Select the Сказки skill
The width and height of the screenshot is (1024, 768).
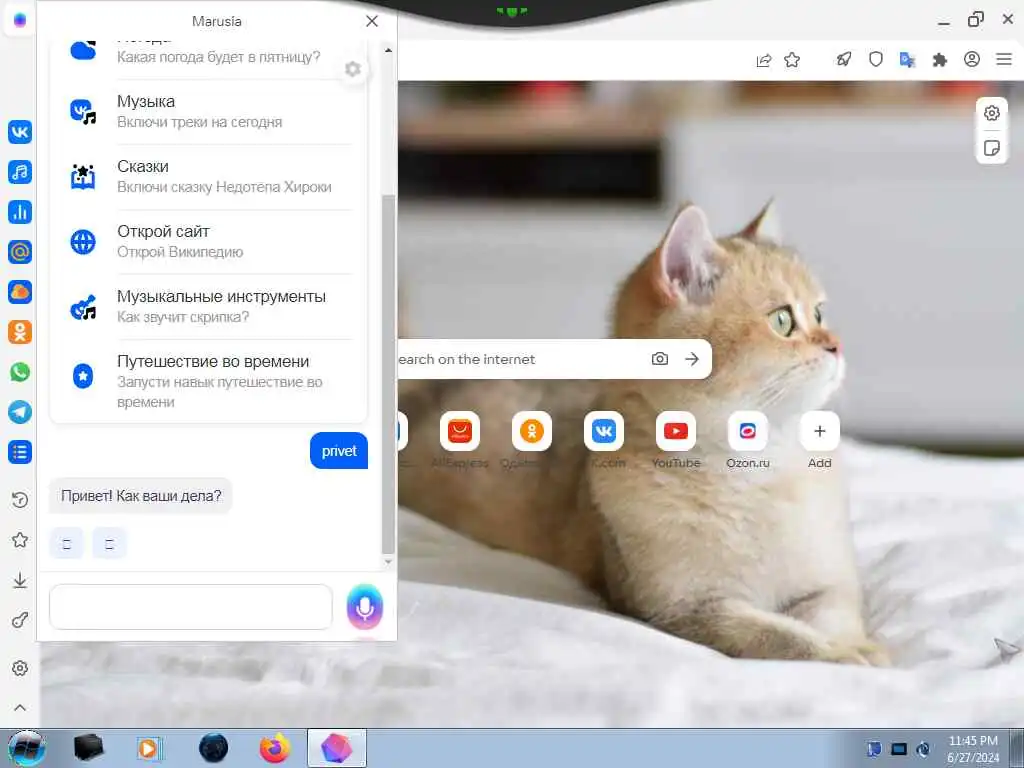coord(209,176)
